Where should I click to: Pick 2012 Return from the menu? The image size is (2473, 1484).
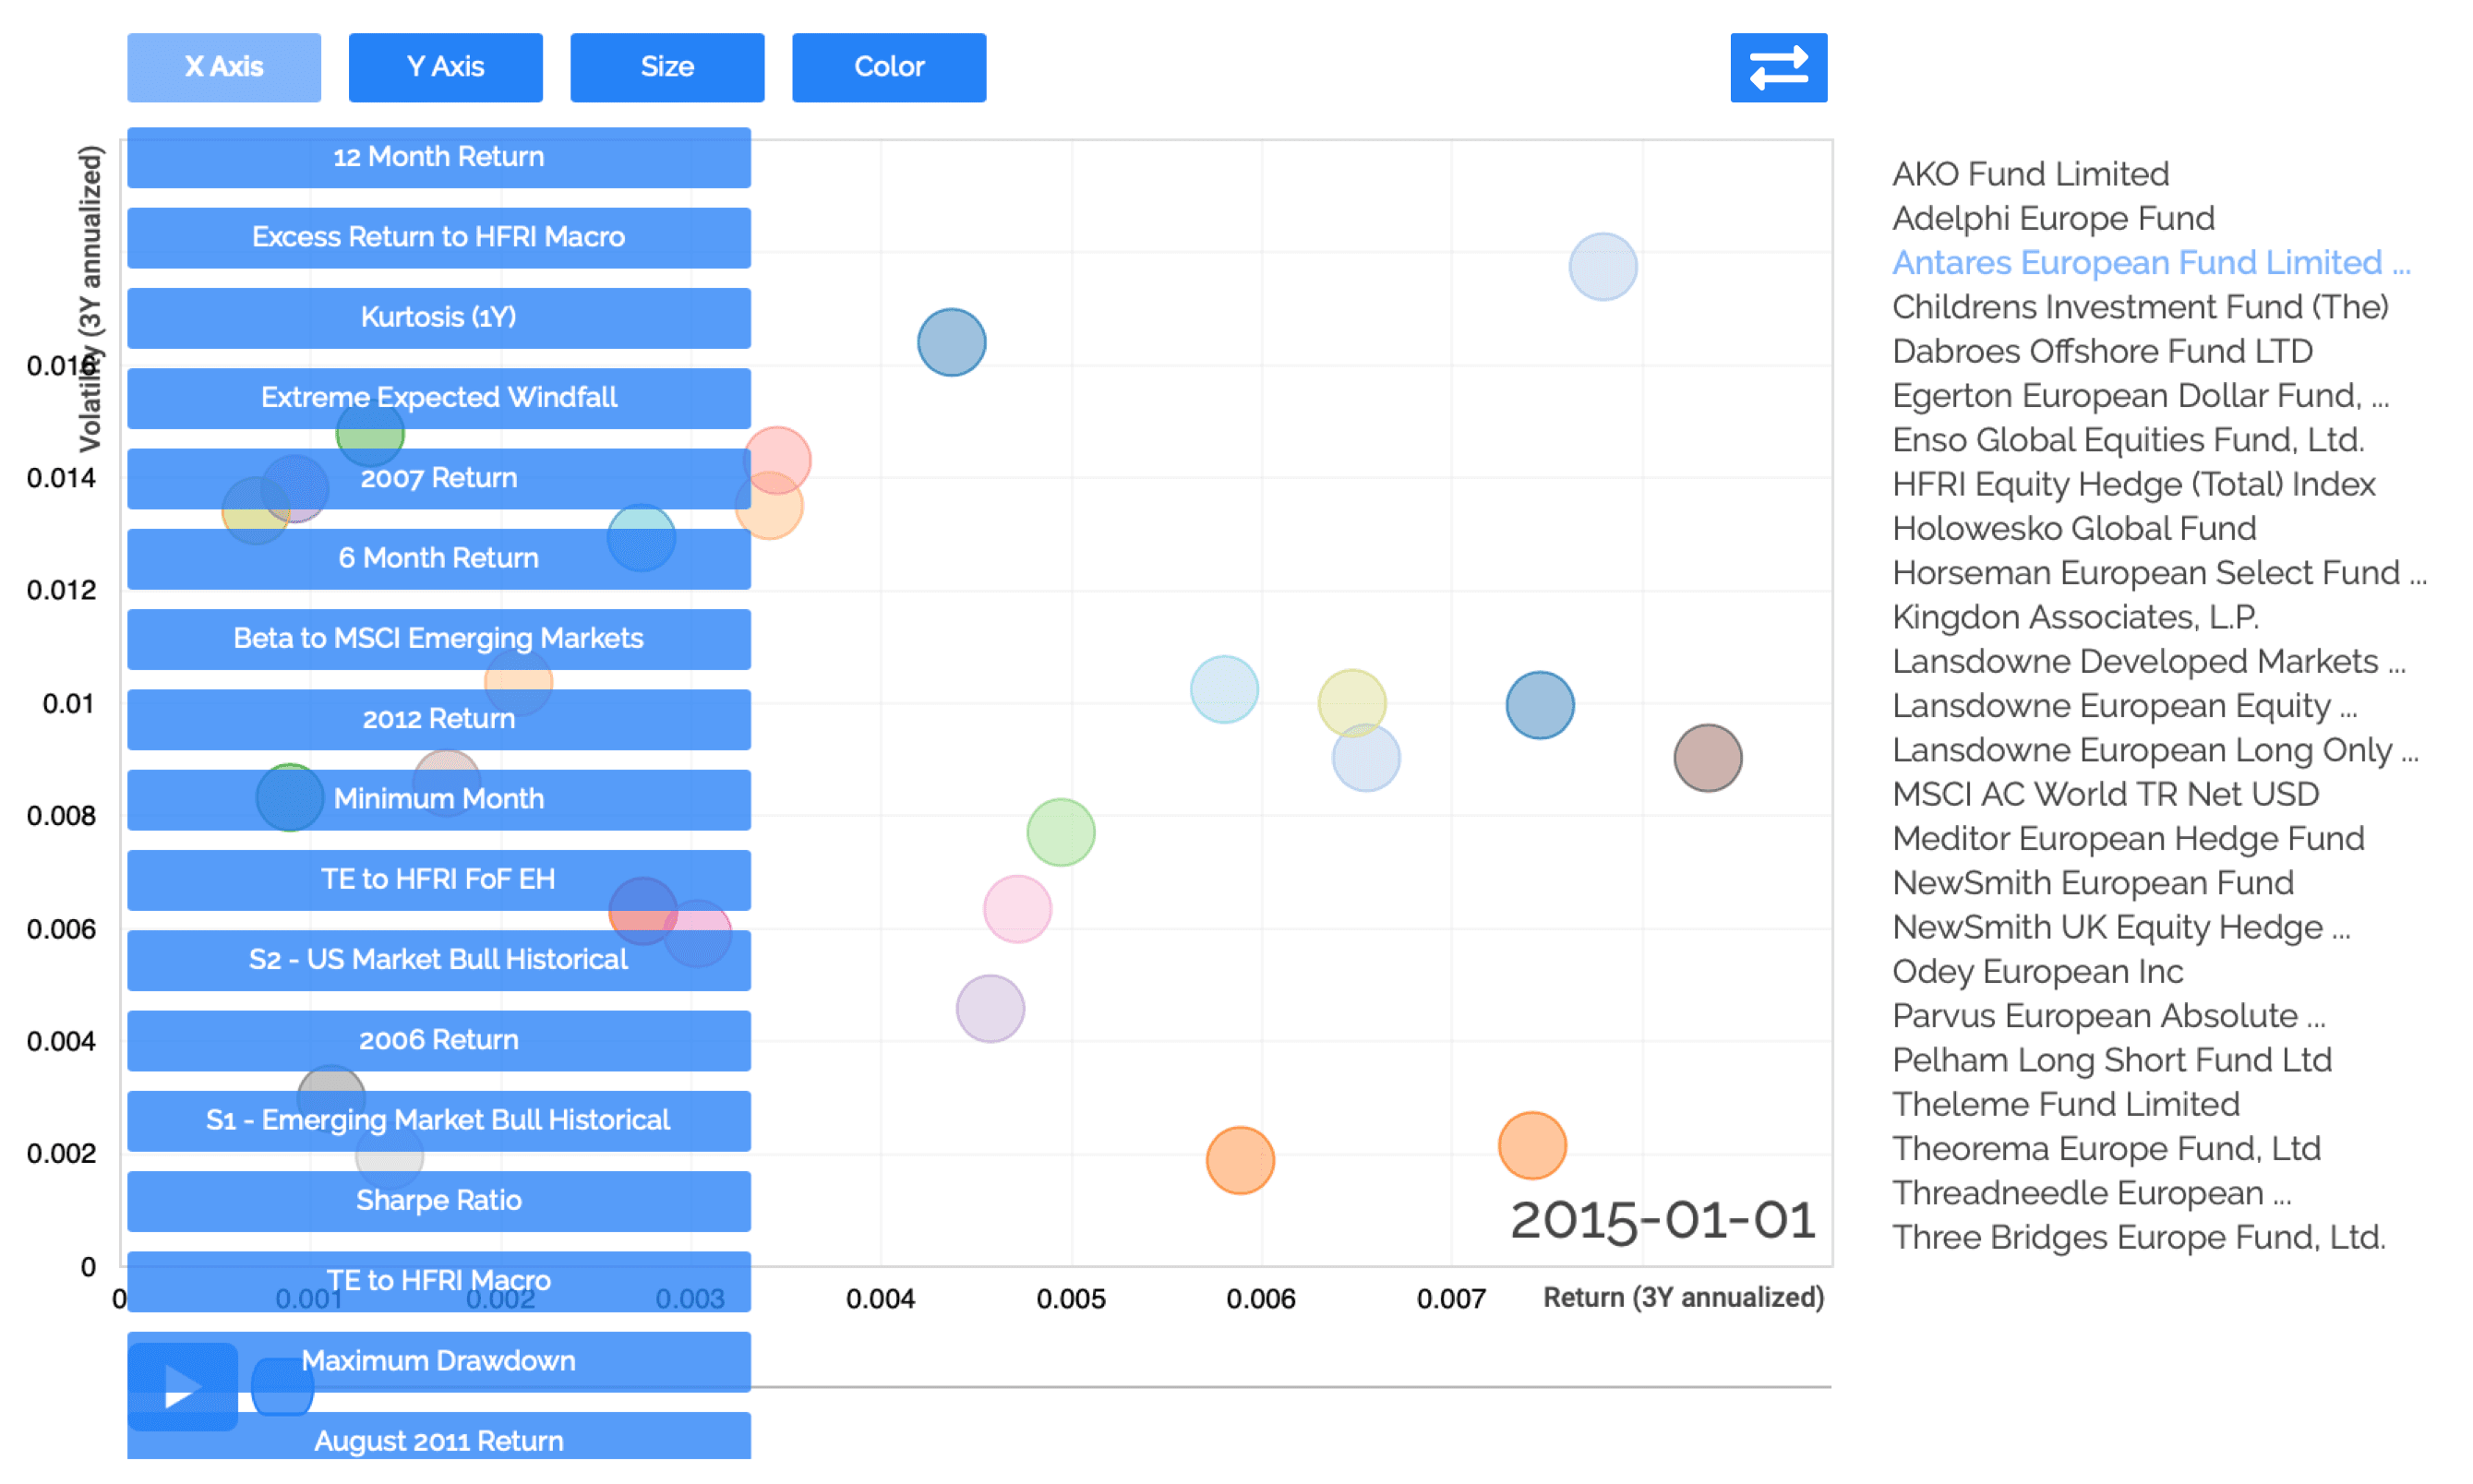[439, 719]
